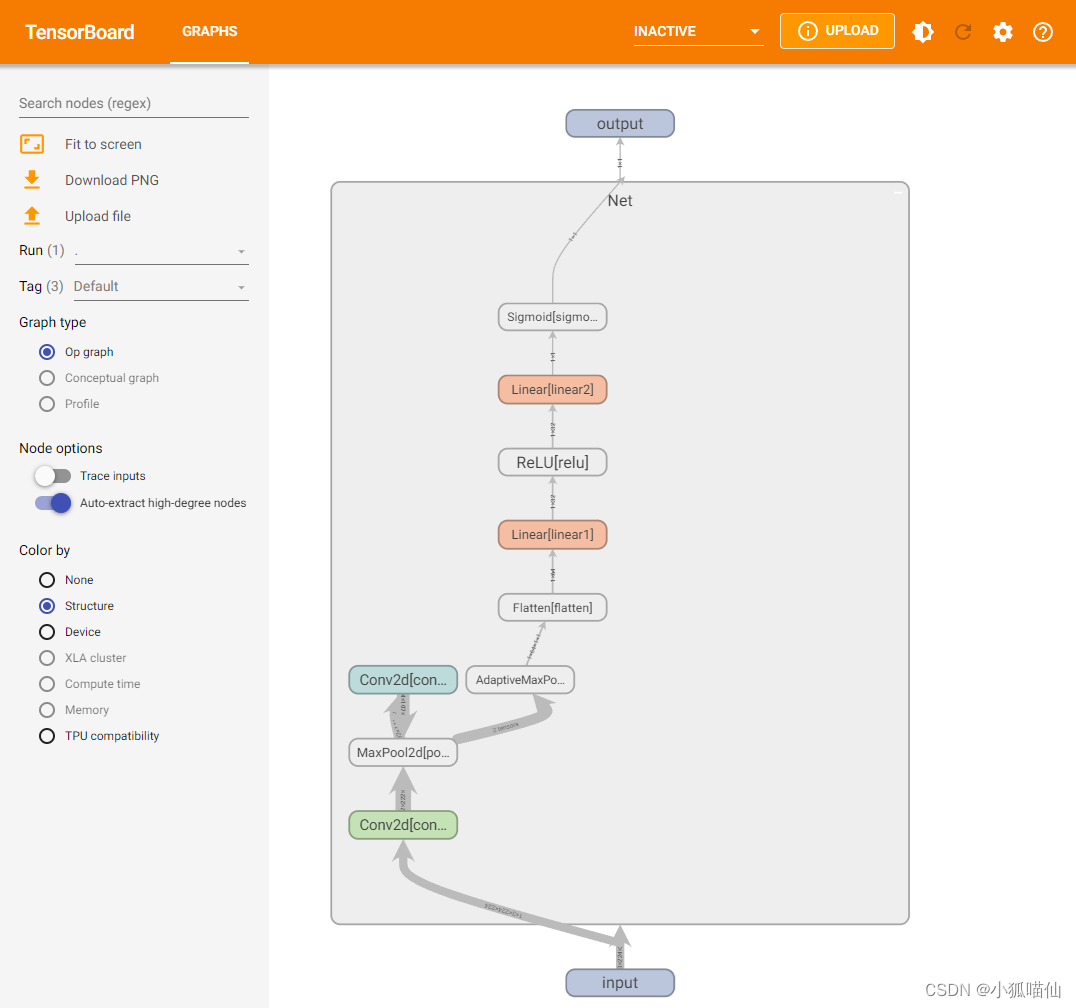Select the Linear[linear2] node in the graph
This screenshot has height=1008, width=1076.
[552, 389]
